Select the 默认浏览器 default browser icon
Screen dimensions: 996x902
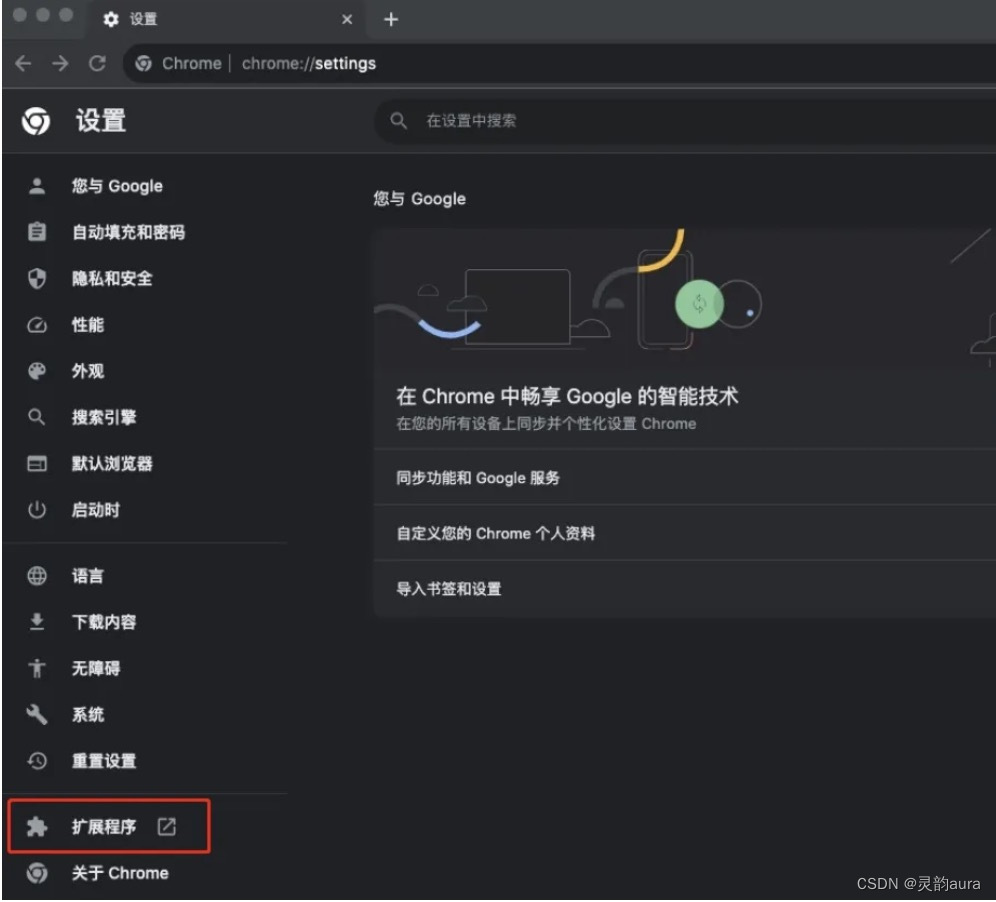tap(36, 463)
